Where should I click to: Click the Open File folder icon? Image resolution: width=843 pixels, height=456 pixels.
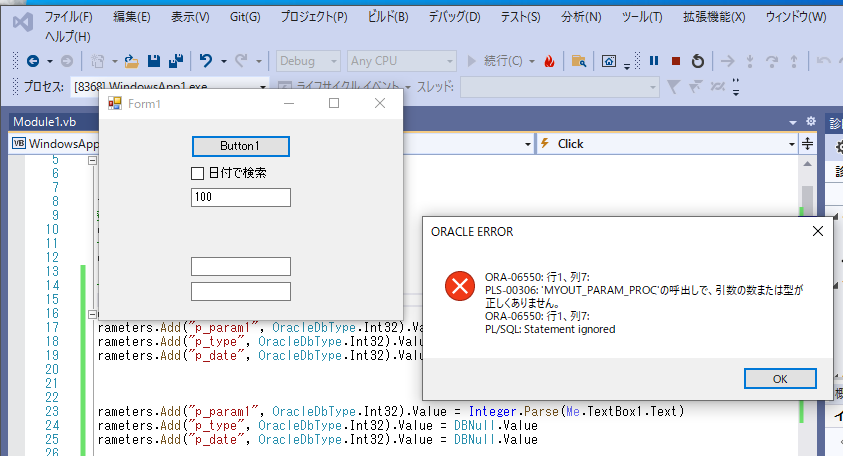point(132,61)
